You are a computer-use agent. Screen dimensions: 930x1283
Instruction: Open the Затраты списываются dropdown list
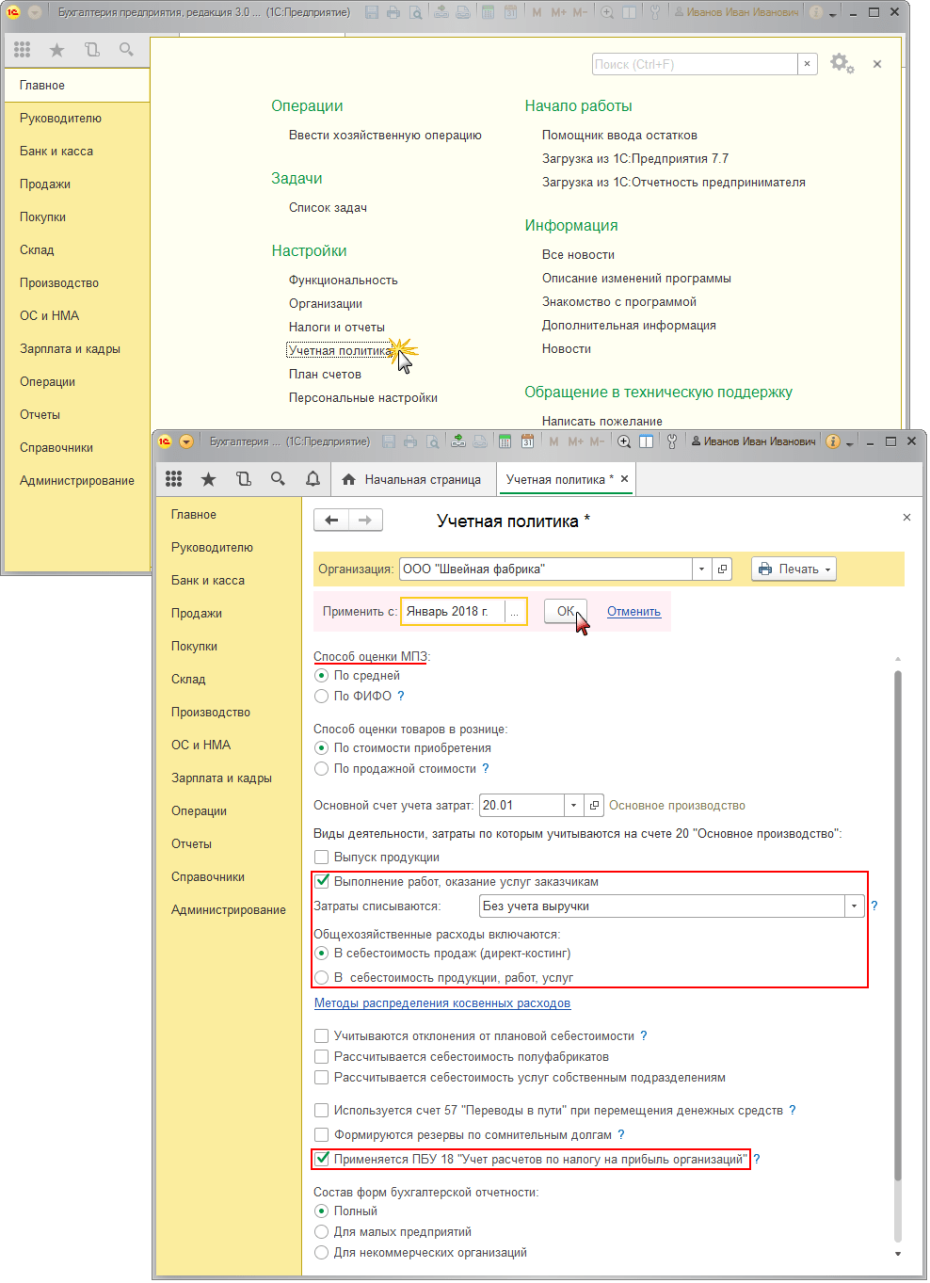(x=855, y=906)
